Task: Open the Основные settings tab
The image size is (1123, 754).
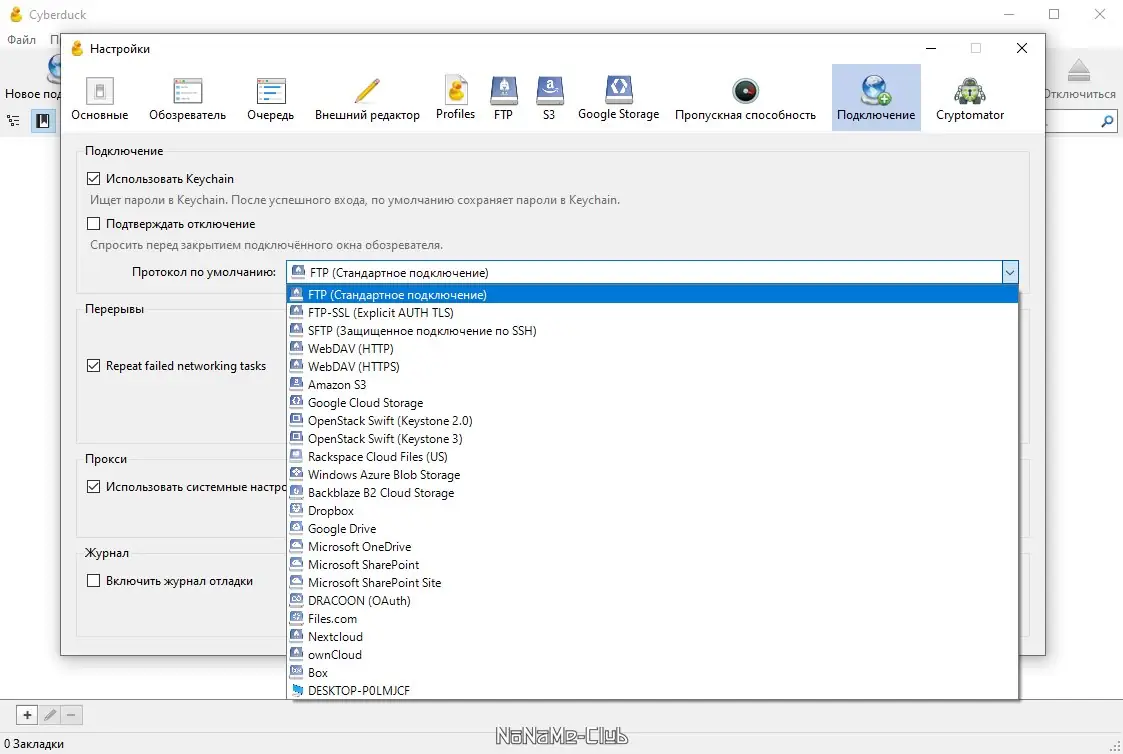Action: [x=100, y=98]
